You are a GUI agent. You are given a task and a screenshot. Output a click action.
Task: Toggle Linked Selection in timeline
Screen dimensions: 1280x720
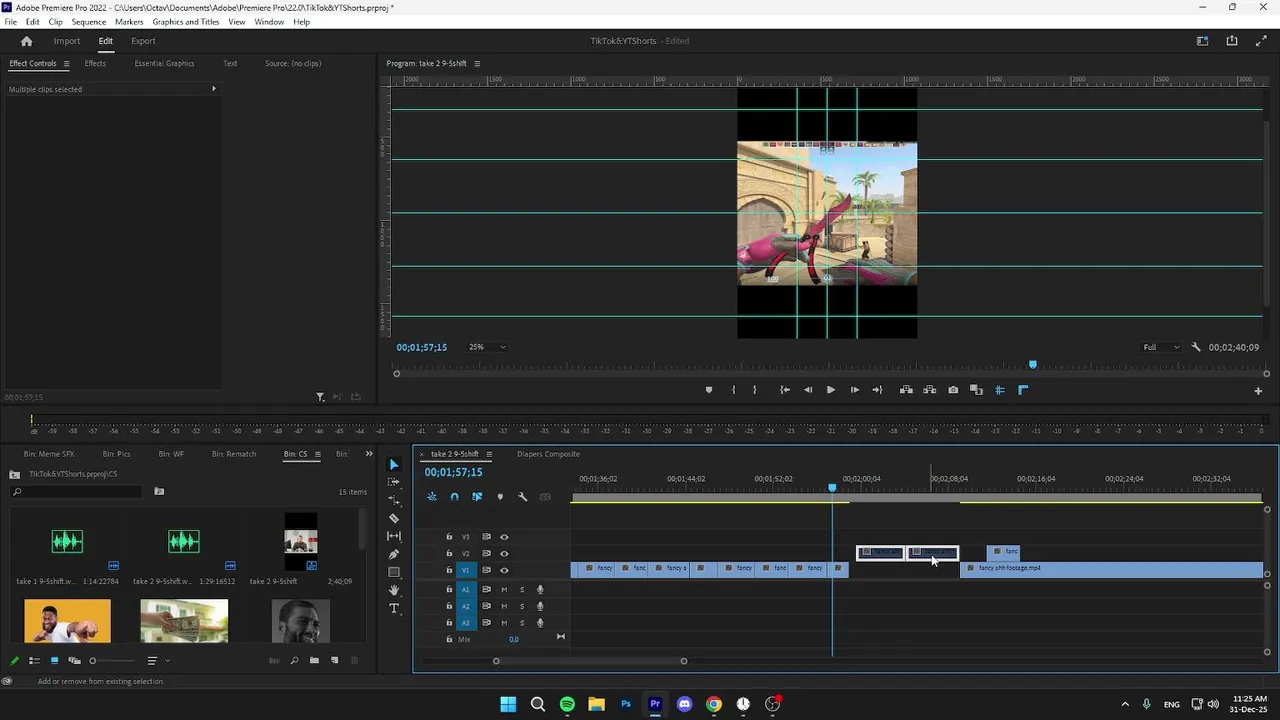click(477, 497)
